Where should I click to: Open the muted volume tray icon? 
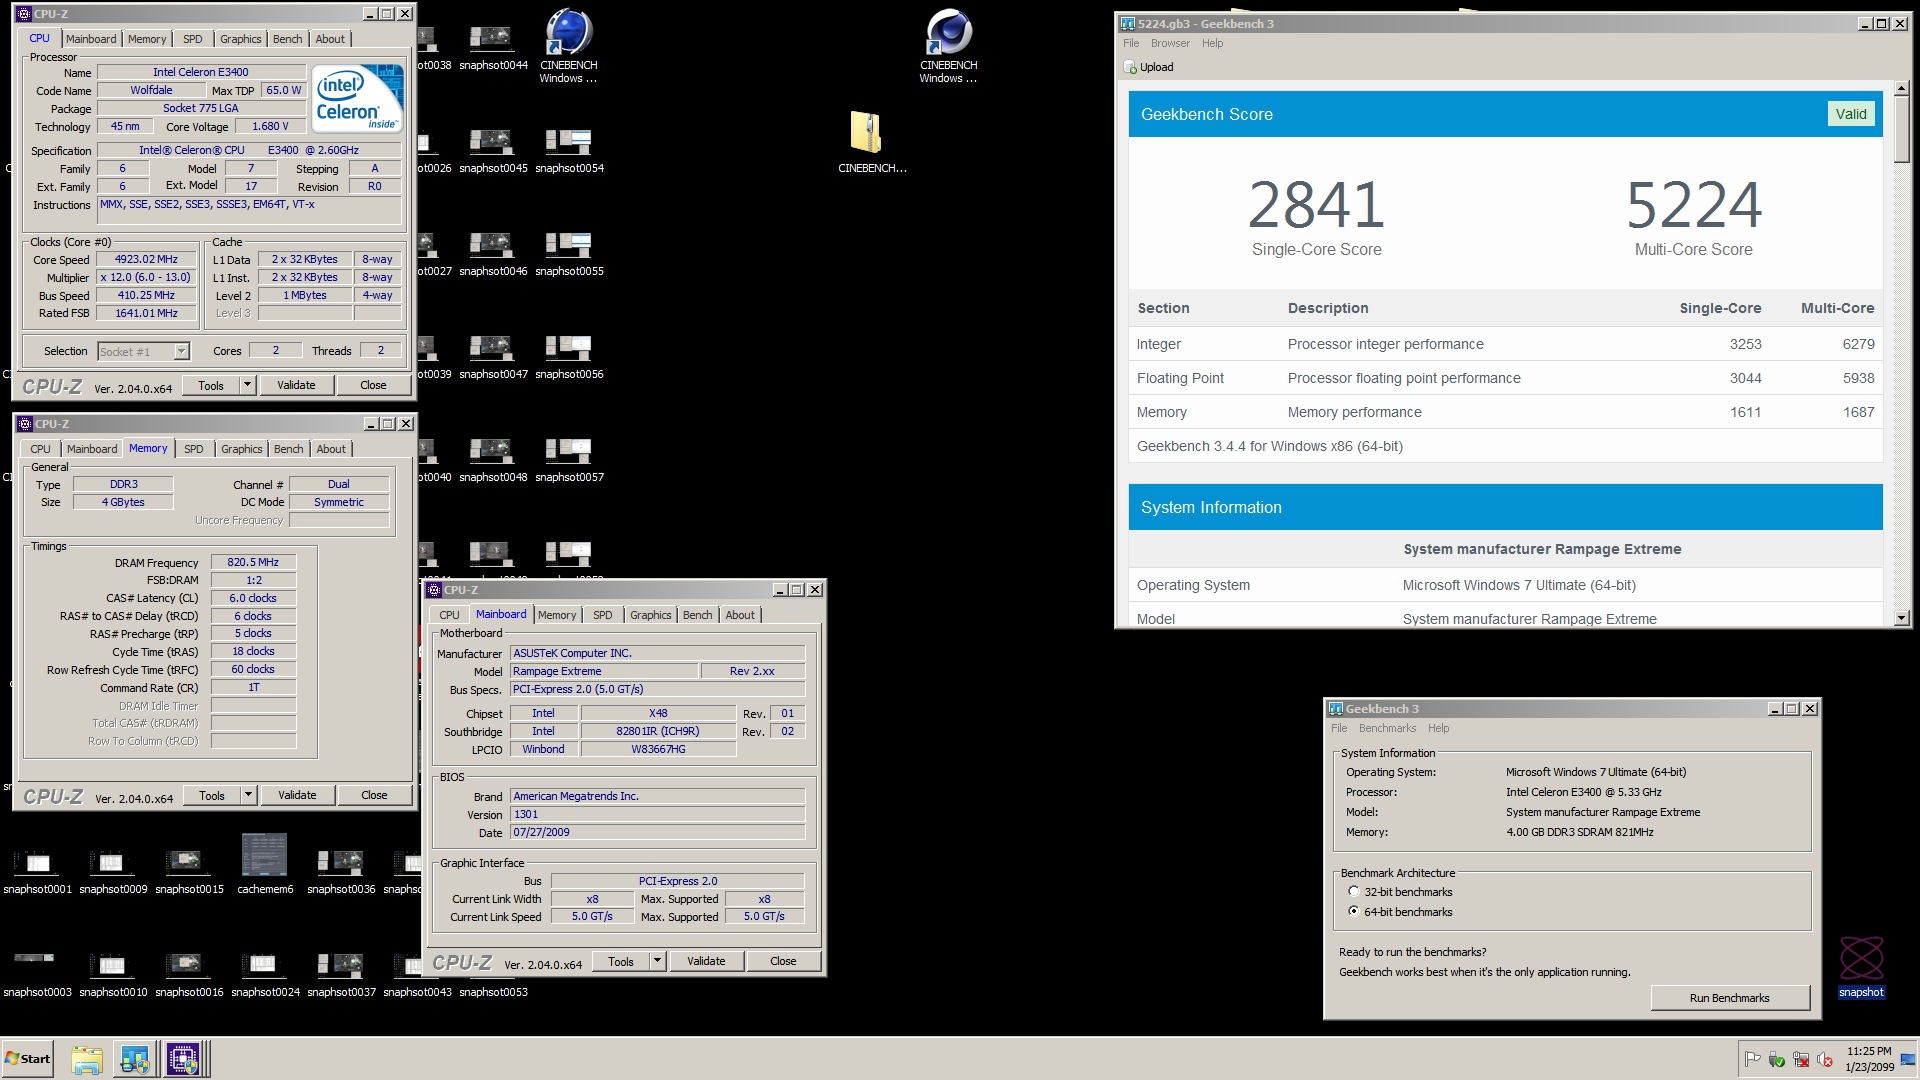click(1825, 1059)
